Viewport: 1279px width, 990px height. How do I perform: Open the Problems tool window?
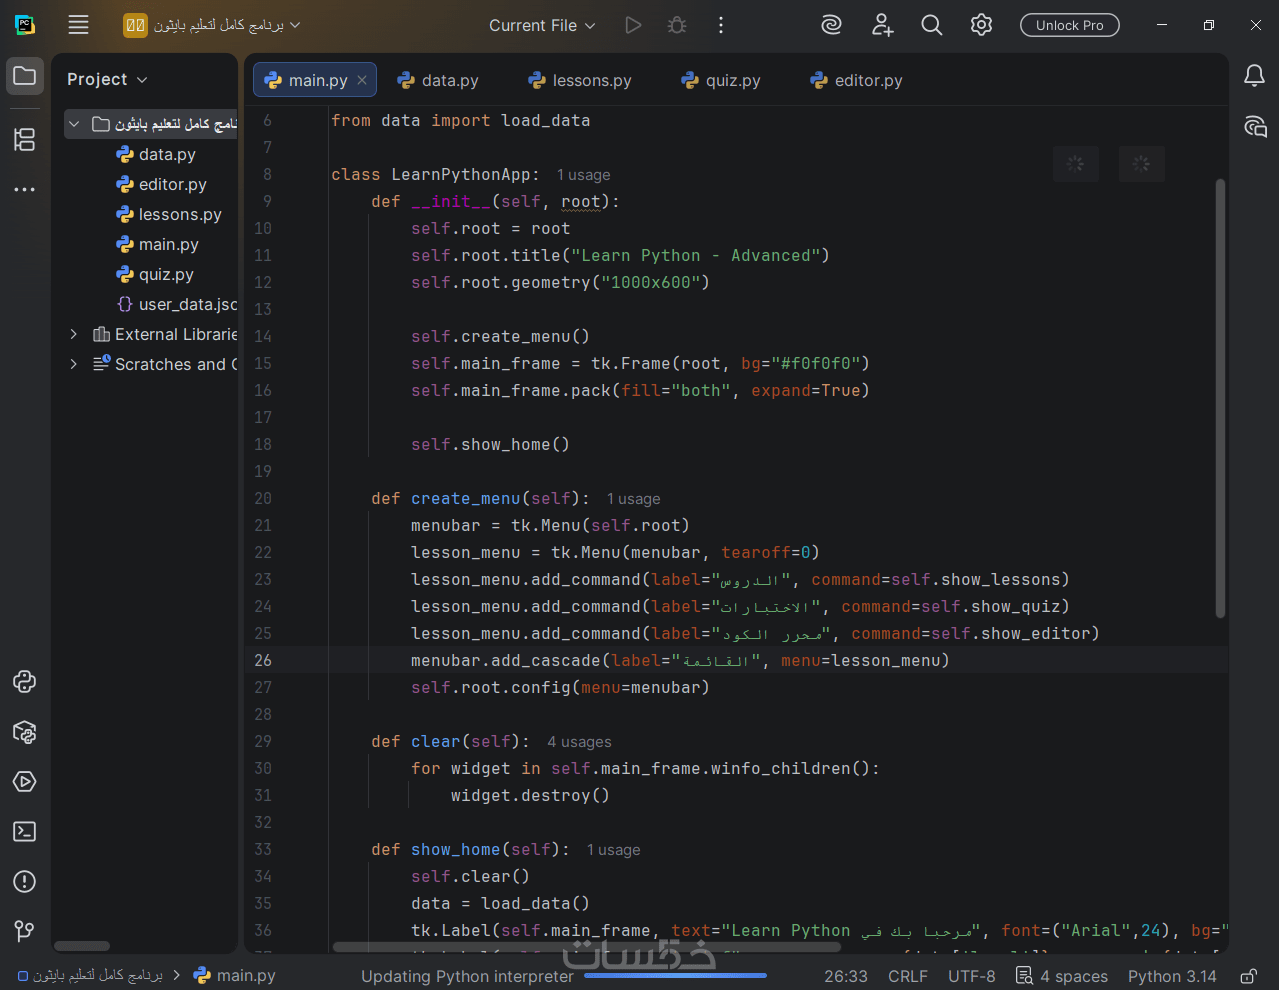pos(25,882)
